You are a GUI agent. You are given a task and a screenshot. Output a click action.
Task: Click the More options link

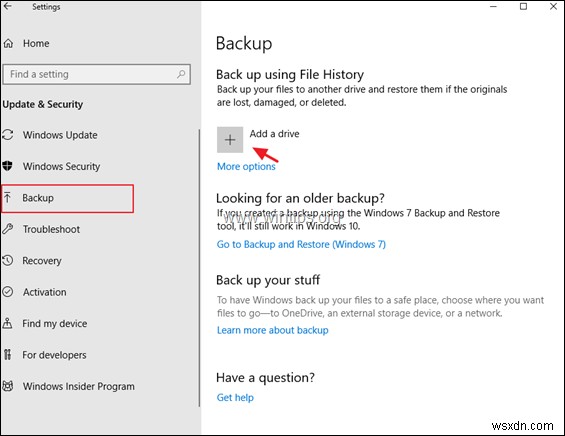(246, 166)
